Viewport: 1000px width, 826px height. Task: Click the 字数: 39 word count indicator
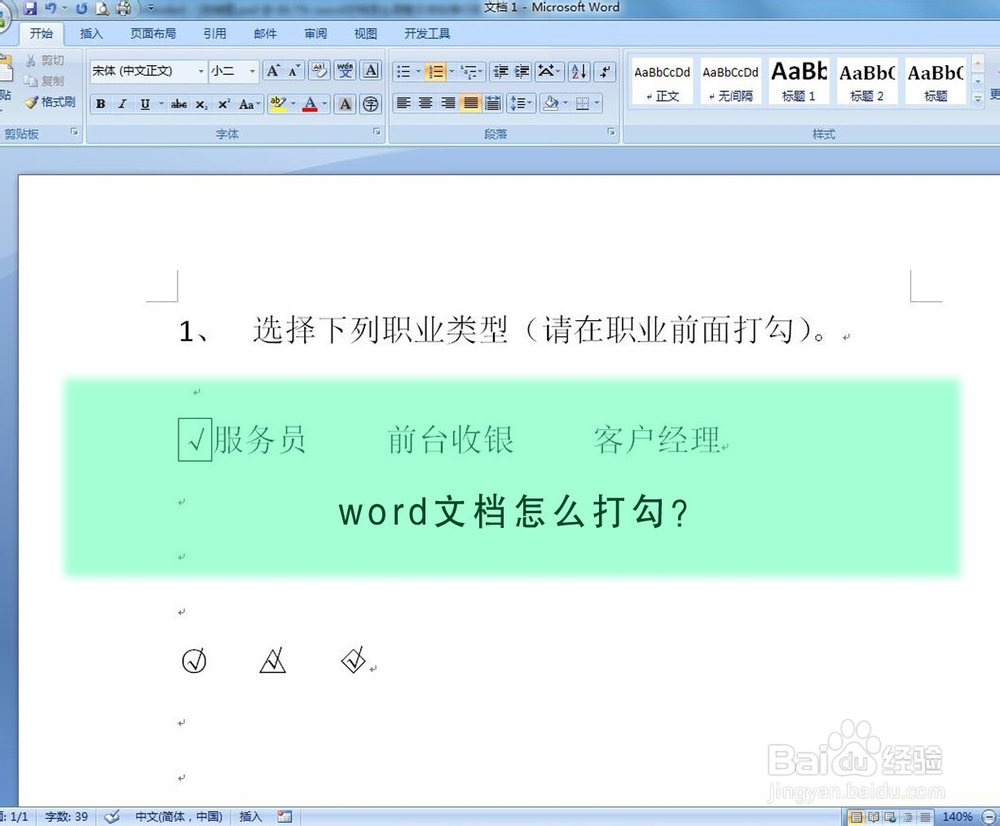pos(63,817)
